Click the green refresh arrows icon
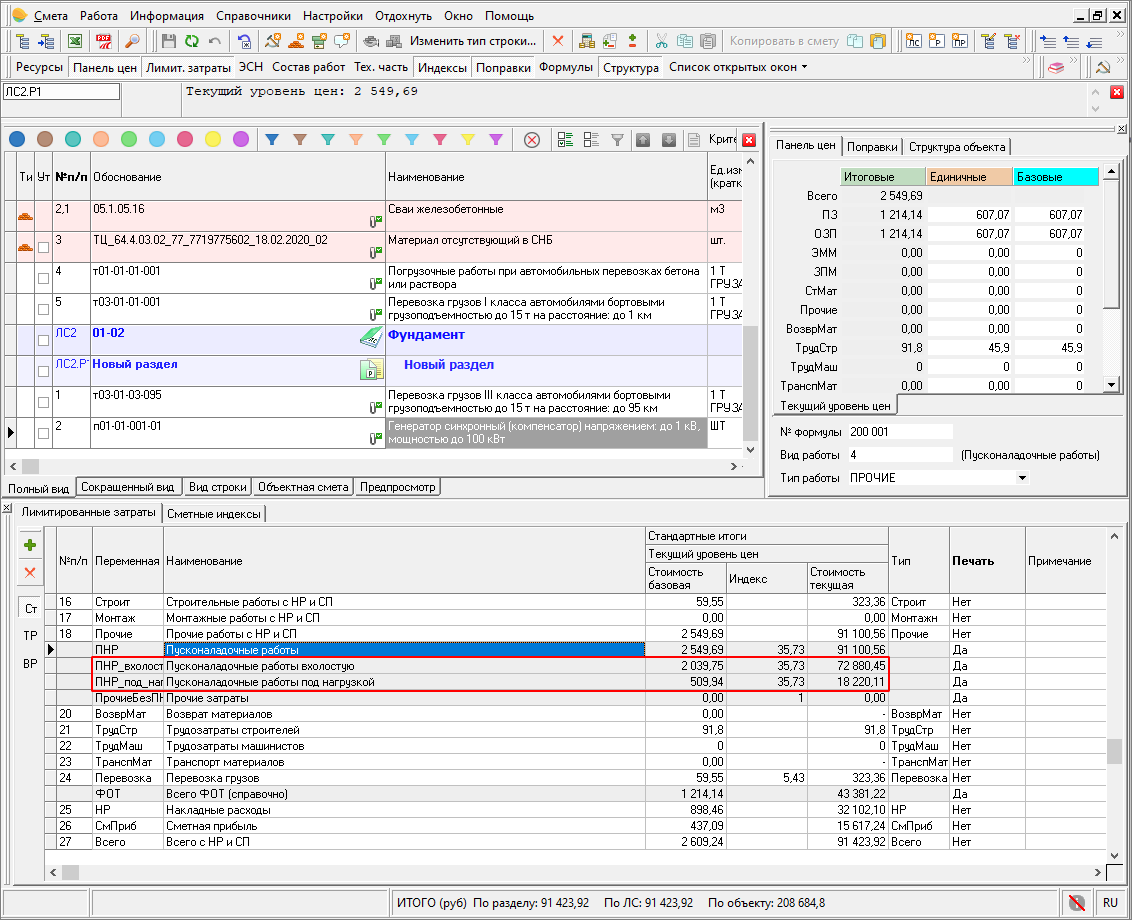 [190, 41]
